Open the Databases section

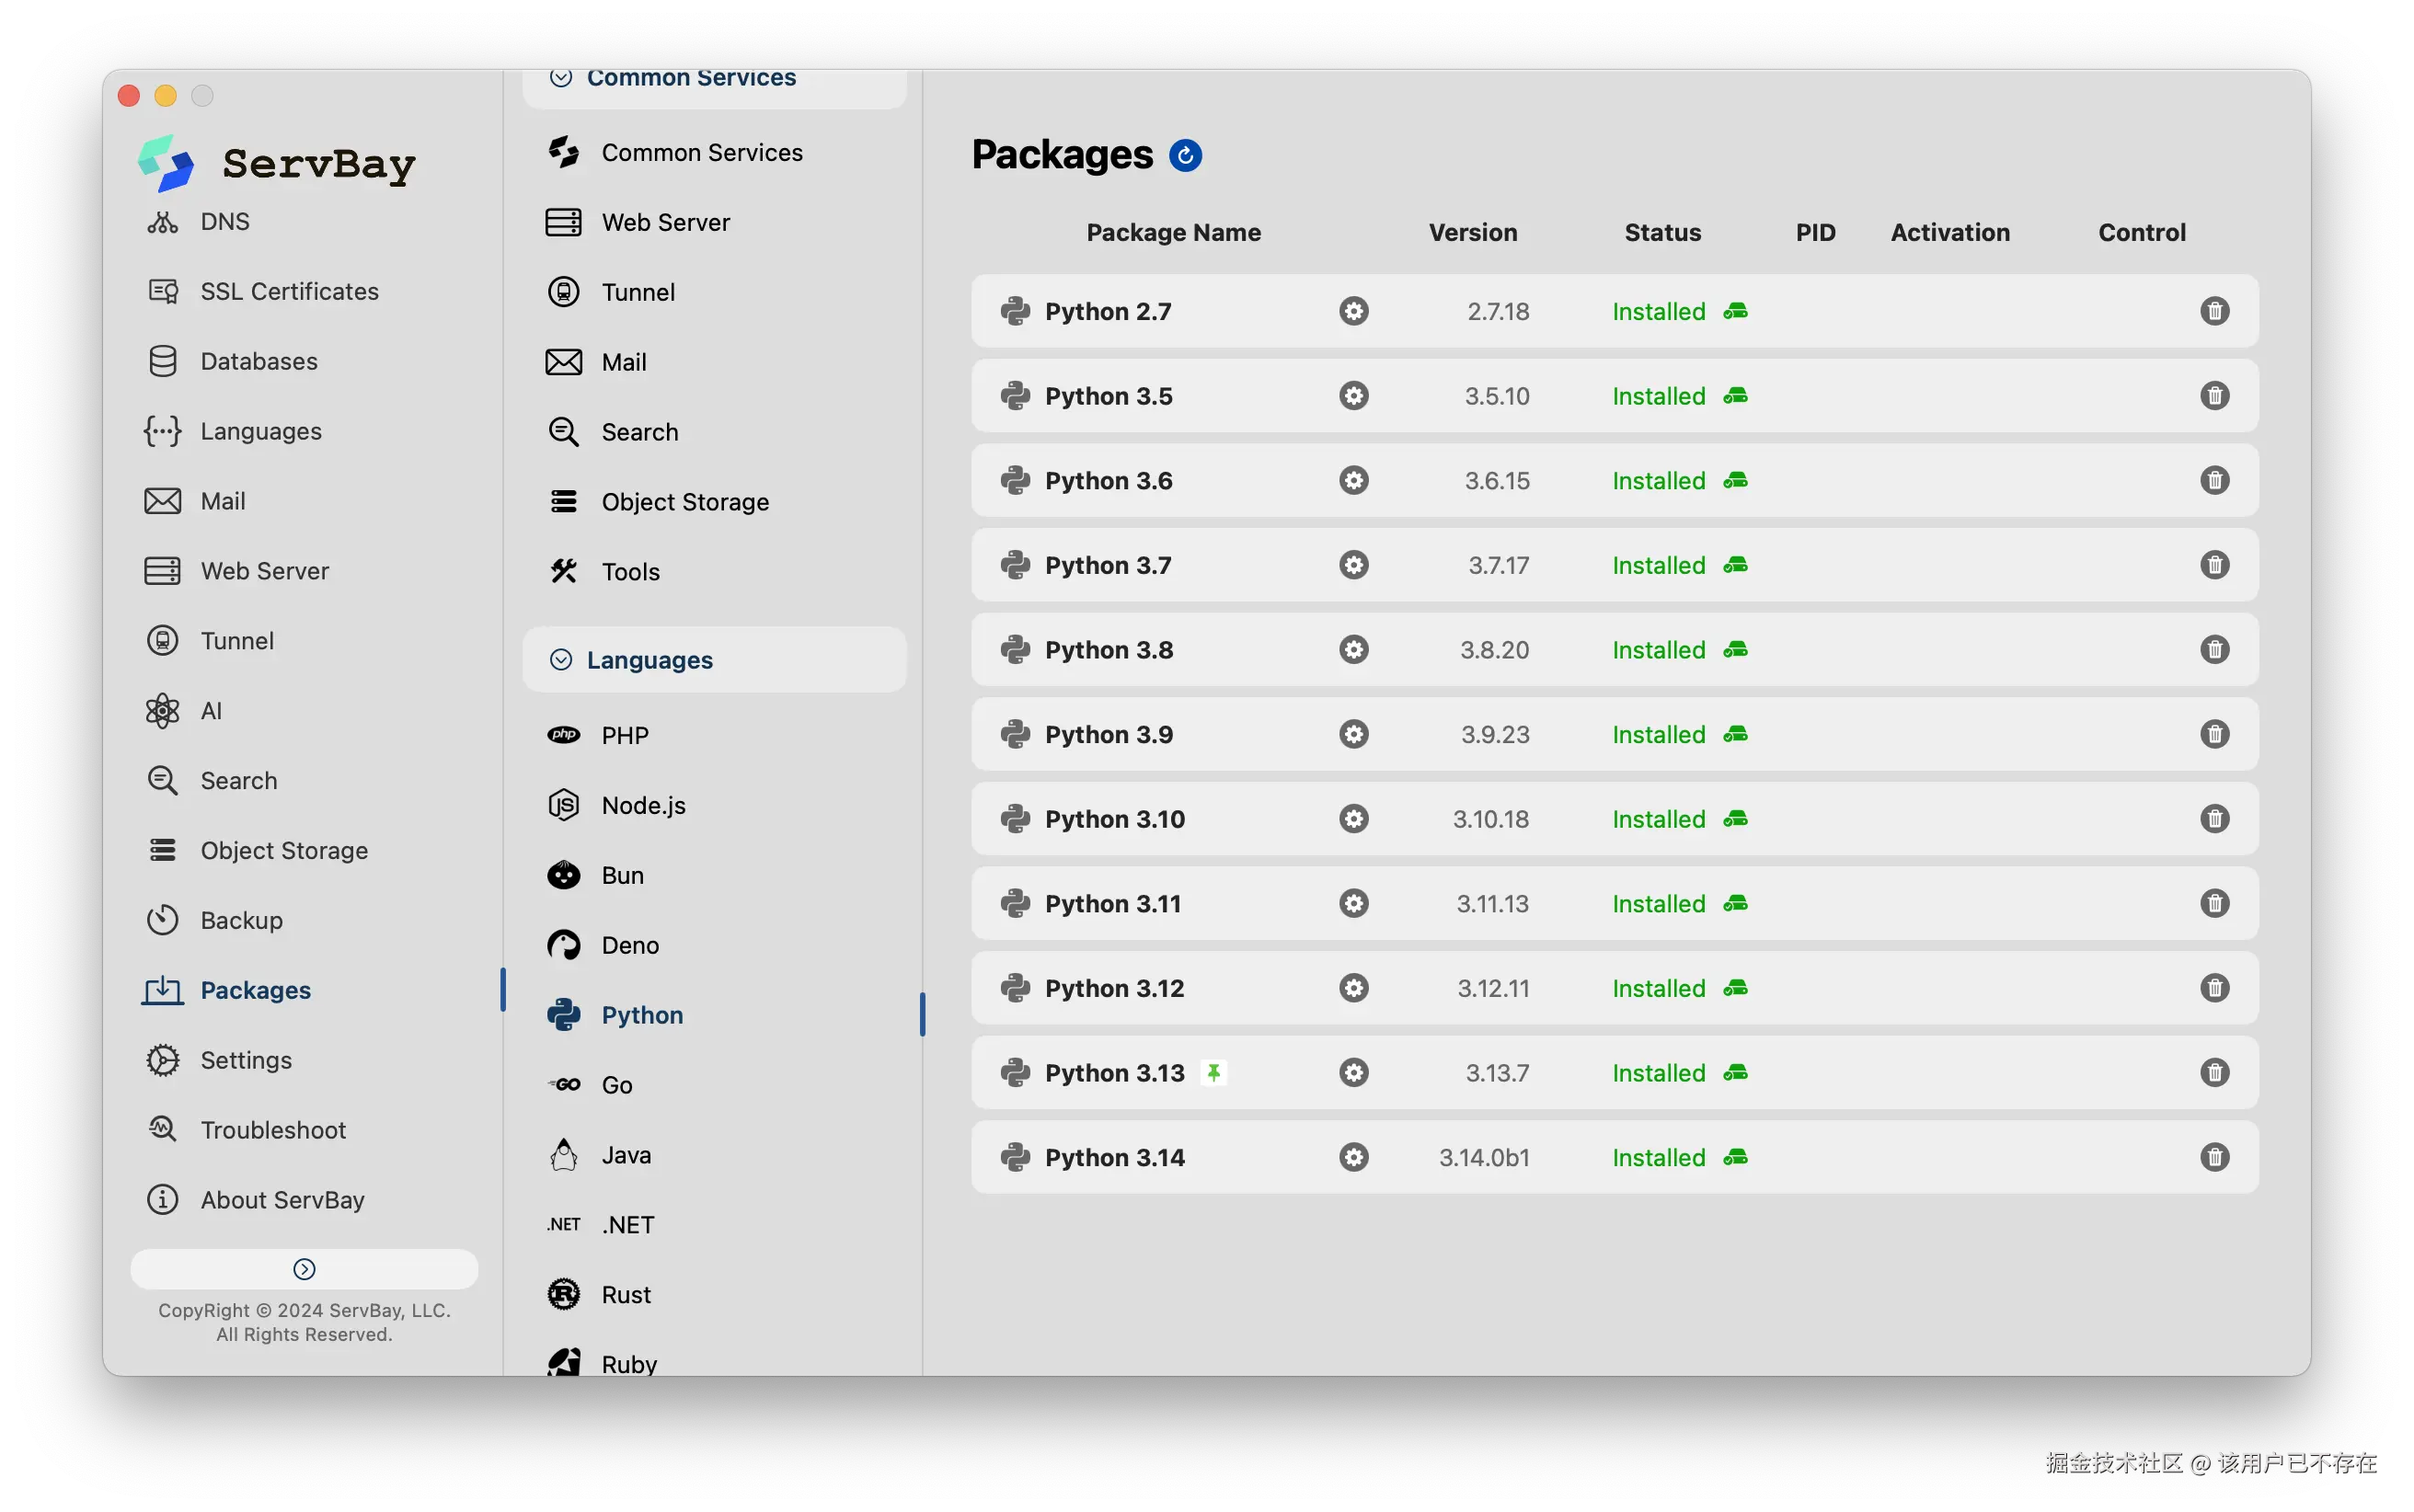[258, 361]
